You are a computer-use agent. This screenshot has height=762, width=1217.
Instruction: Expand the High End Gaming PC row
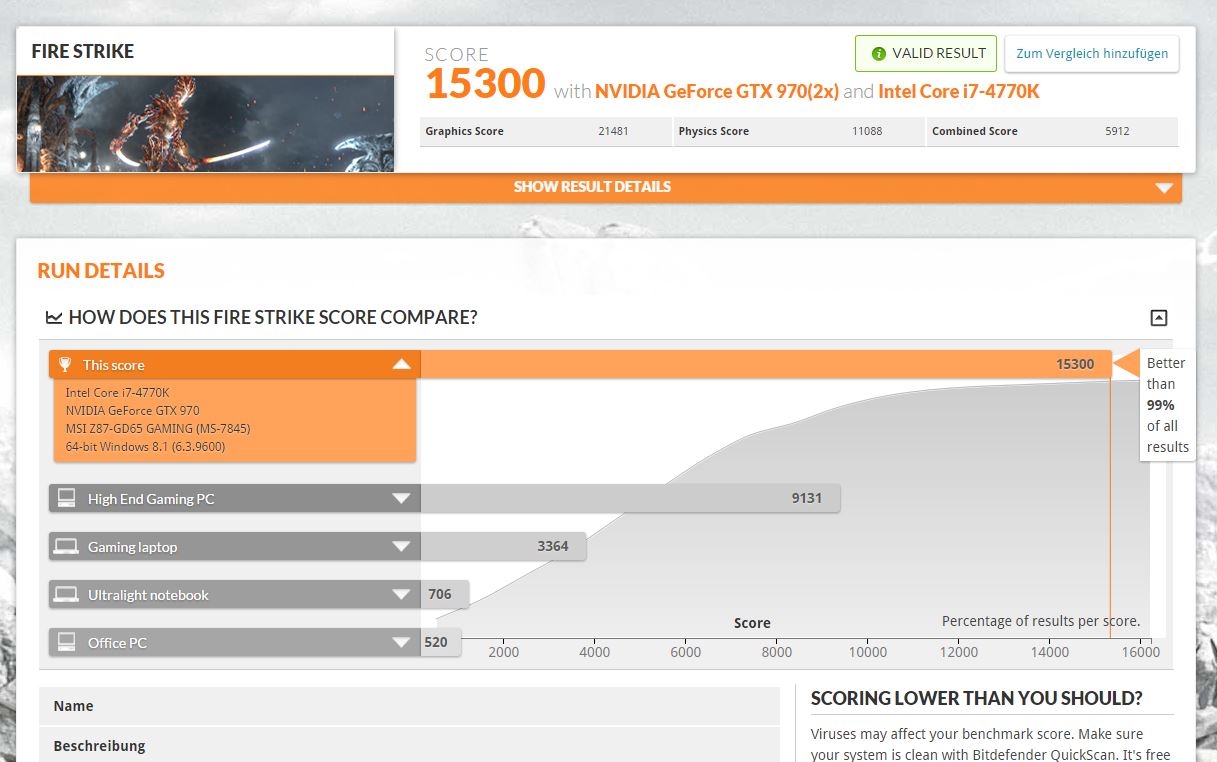pyautogui.click(x=401, y=499)
